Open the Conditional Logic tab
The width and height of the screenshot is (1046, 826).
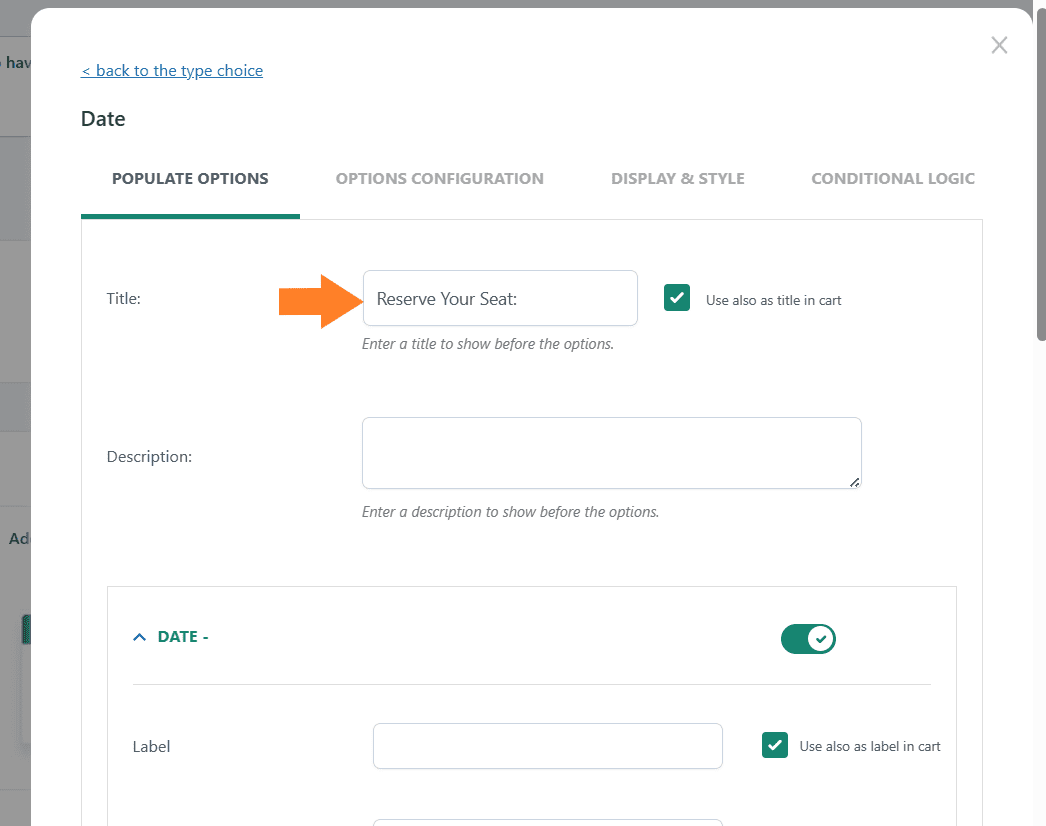point(893,179)
